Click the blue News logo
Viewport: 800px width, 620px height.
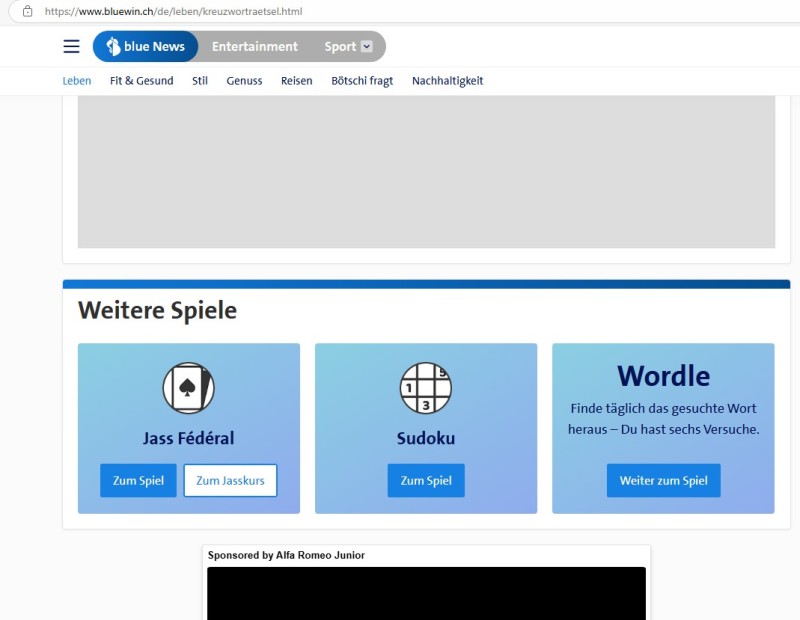pyautogui.click(x=146, y=47)
